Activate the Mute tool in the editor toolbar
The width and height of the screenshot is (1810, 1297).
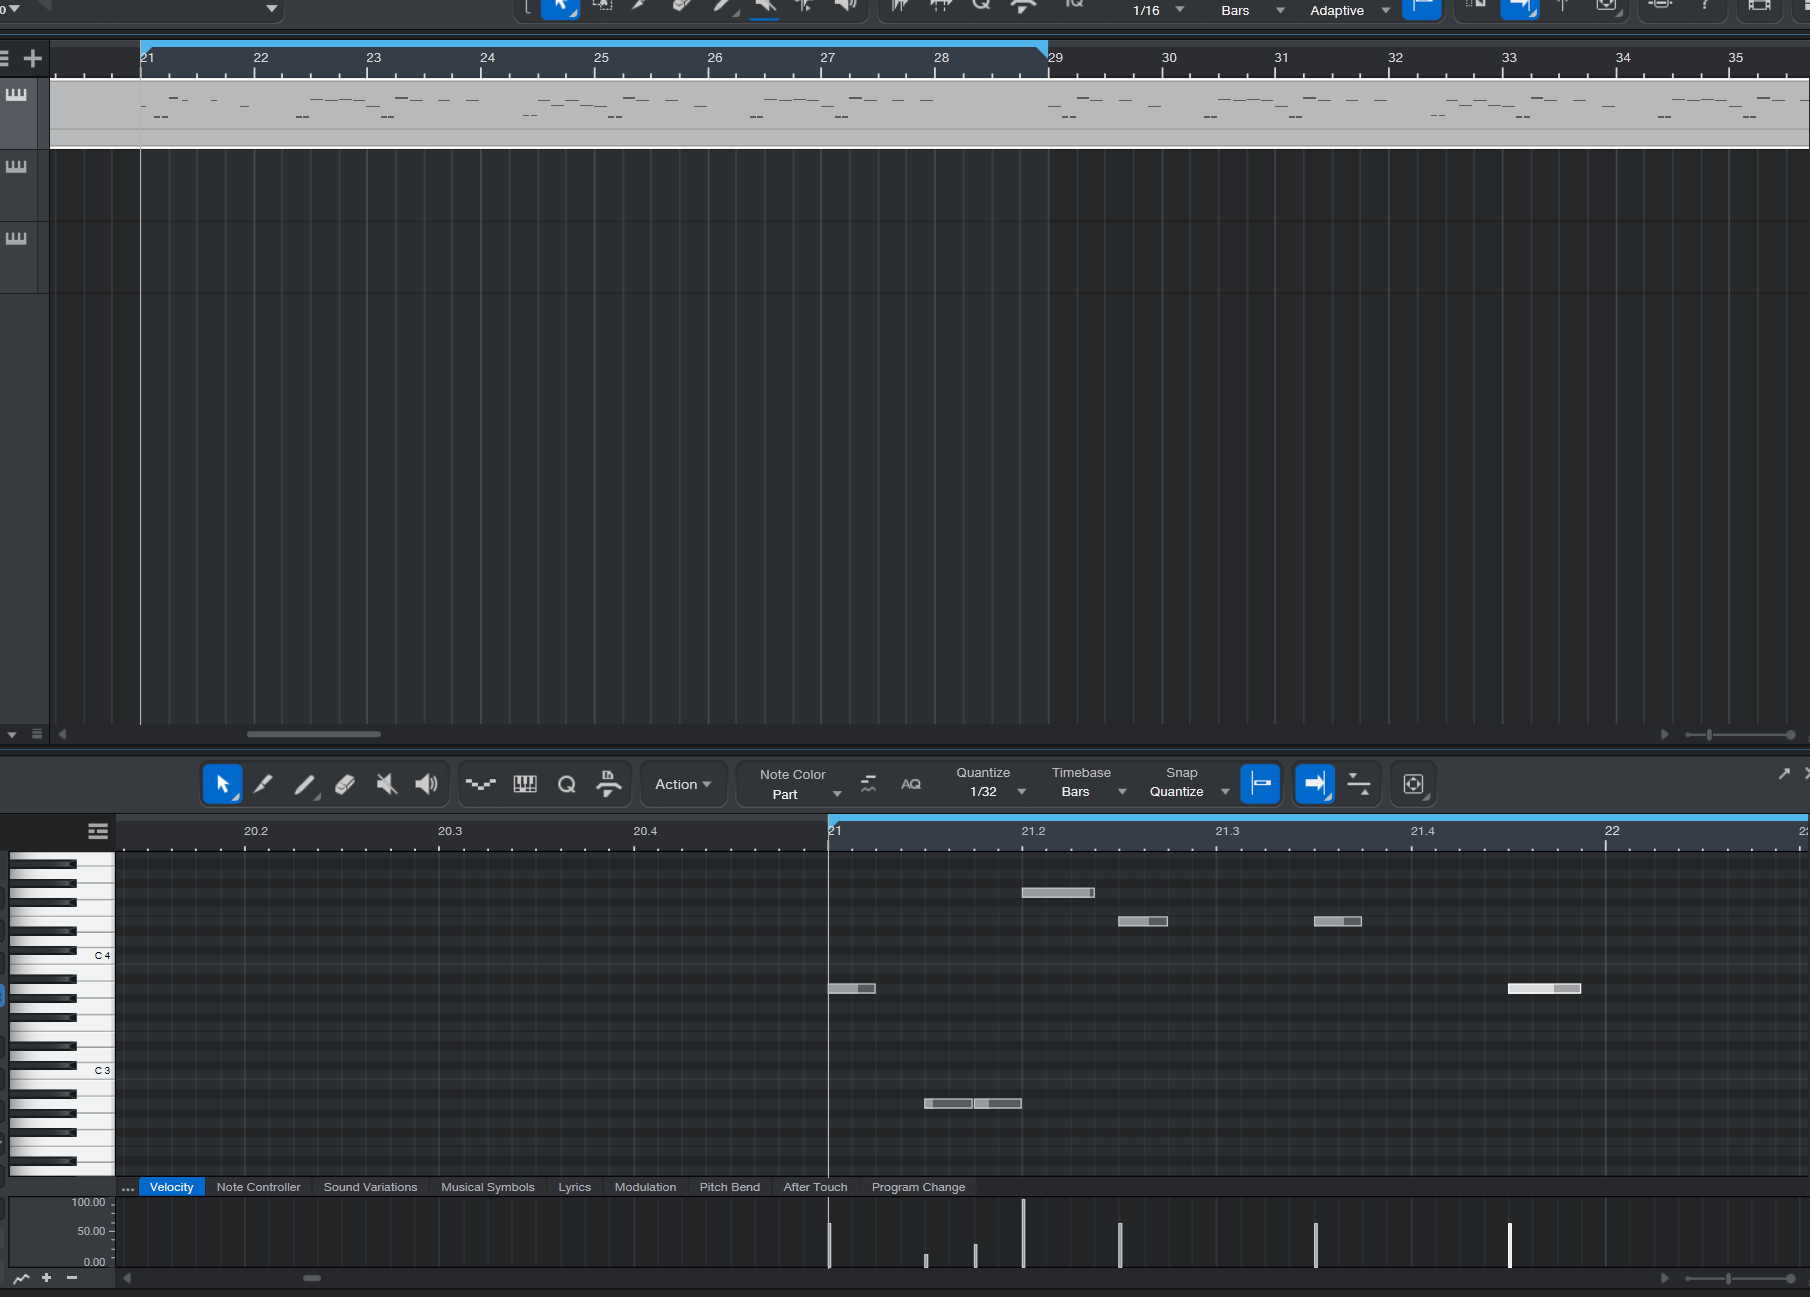coord(386,784)
